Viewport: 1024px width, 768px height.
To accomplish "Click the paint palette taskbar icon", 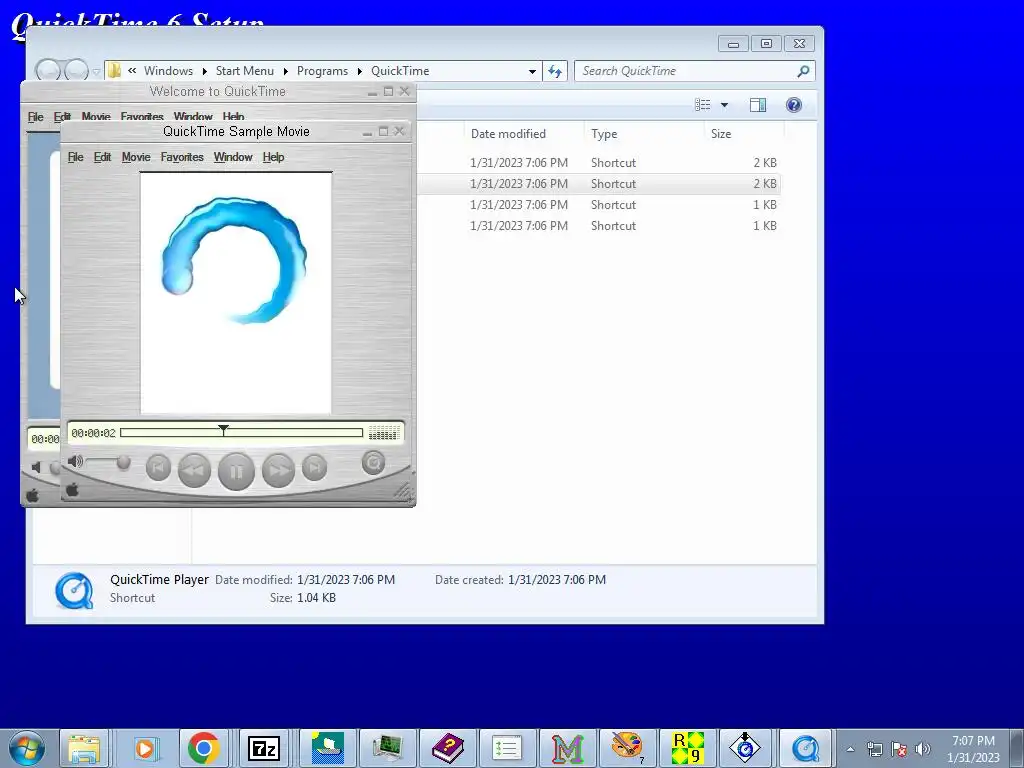I will pyautogui.click(x=628, y=748).
